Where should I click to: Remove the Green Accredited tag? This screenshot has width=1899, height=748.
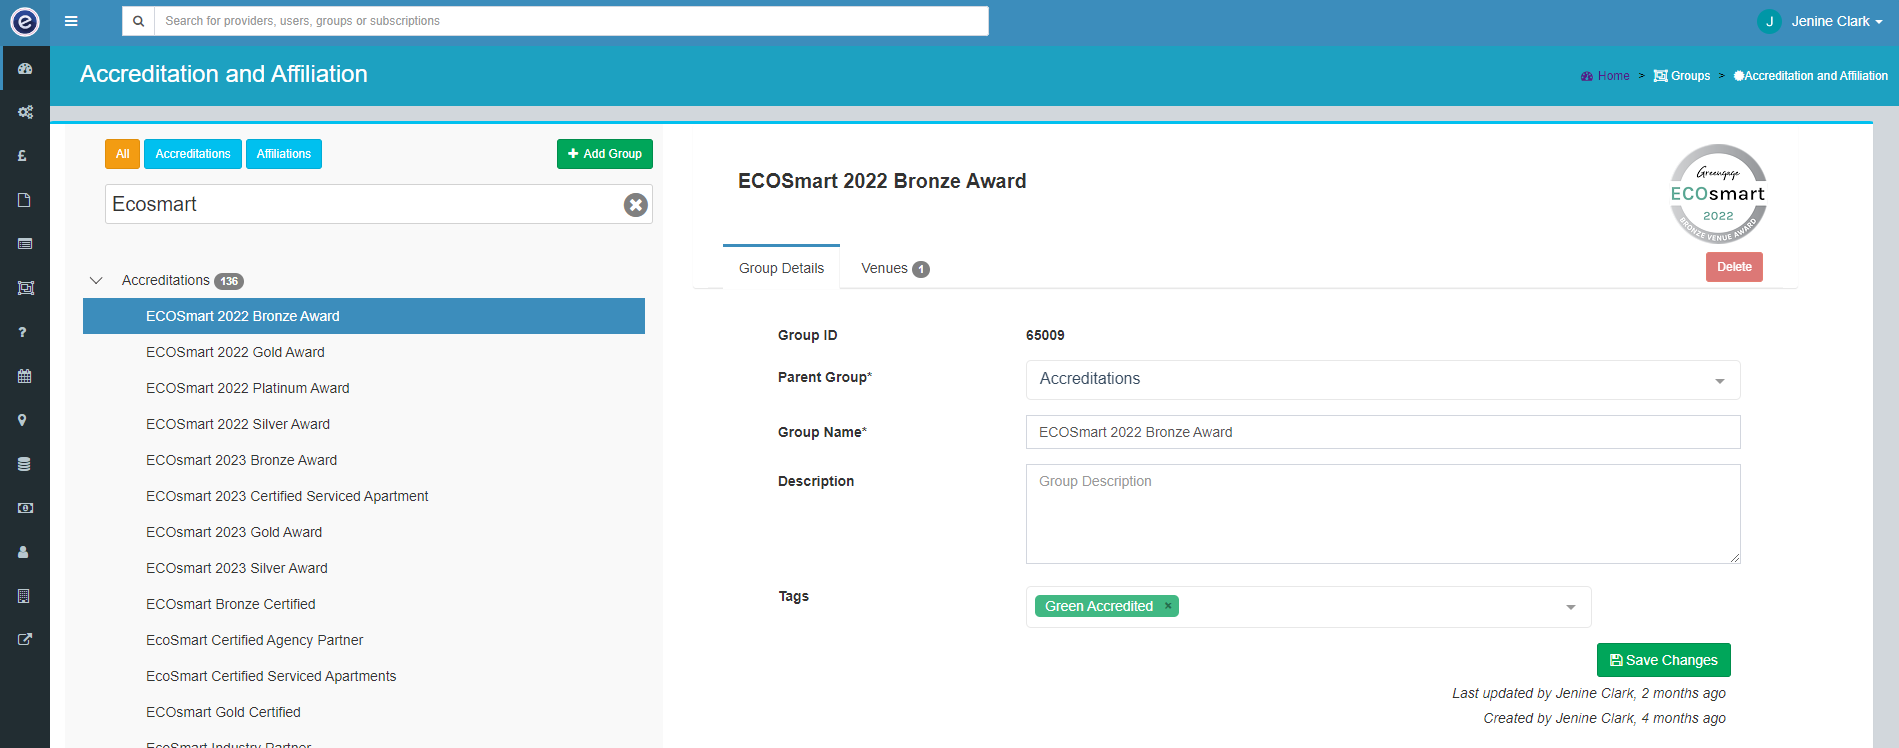[1168, 606]
